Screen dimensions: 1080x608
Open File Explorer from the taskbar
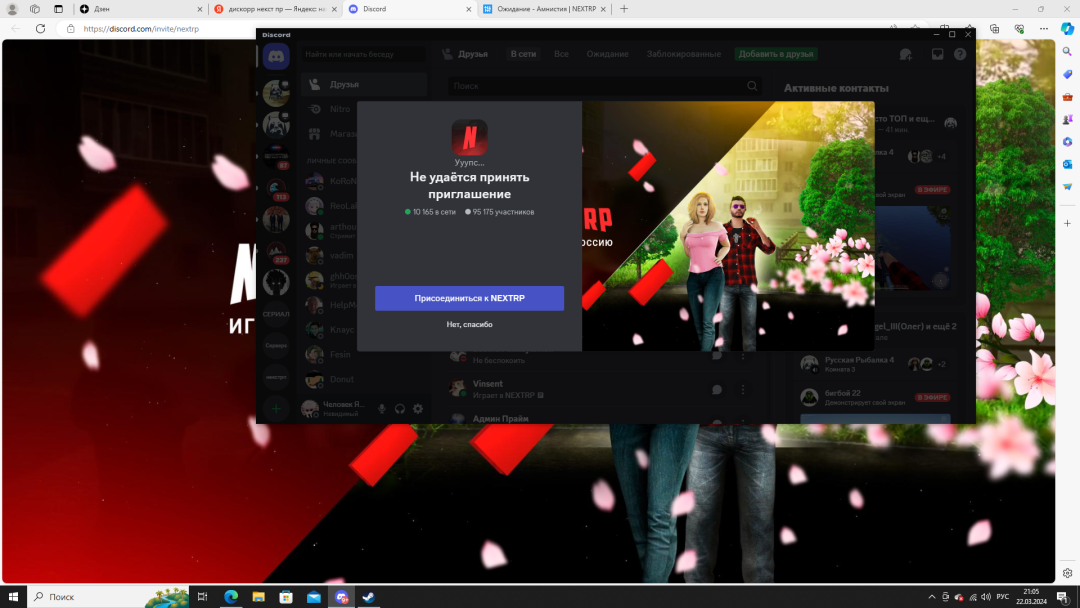point(258,597)
